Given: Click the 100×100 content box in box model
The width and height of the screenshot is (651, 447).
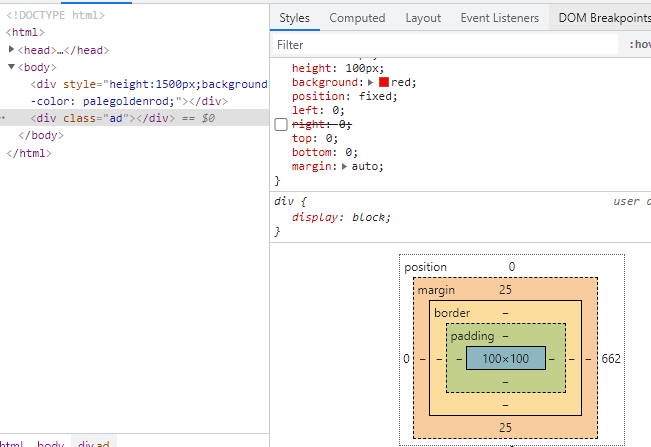Looking at the screenshot, I should 505,358.
